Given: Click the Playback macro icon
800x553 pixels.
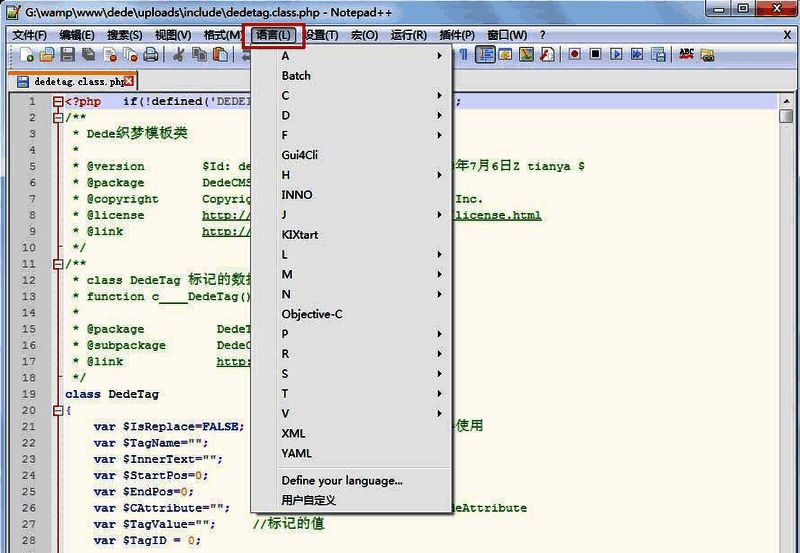Looking at the screenshot, I should click(x=615, y=54).
